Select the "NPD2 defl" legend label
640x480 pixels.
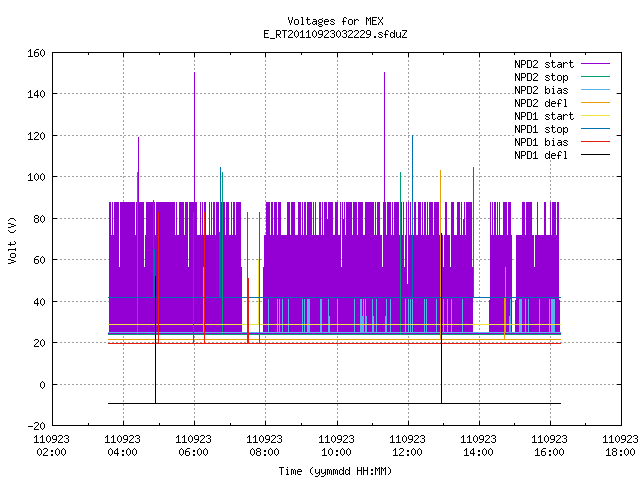541,103
